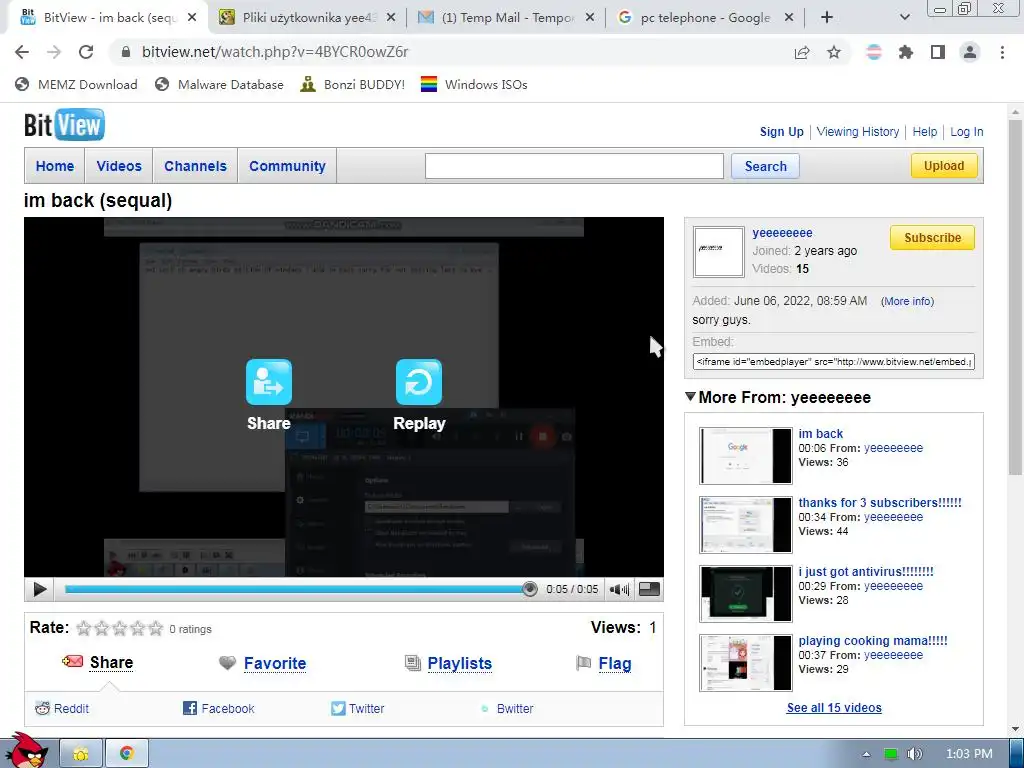Viewport: 1024px width, 768px height.
Task: Open a new tab with the plus button
Action: click(x=827, y=18)
